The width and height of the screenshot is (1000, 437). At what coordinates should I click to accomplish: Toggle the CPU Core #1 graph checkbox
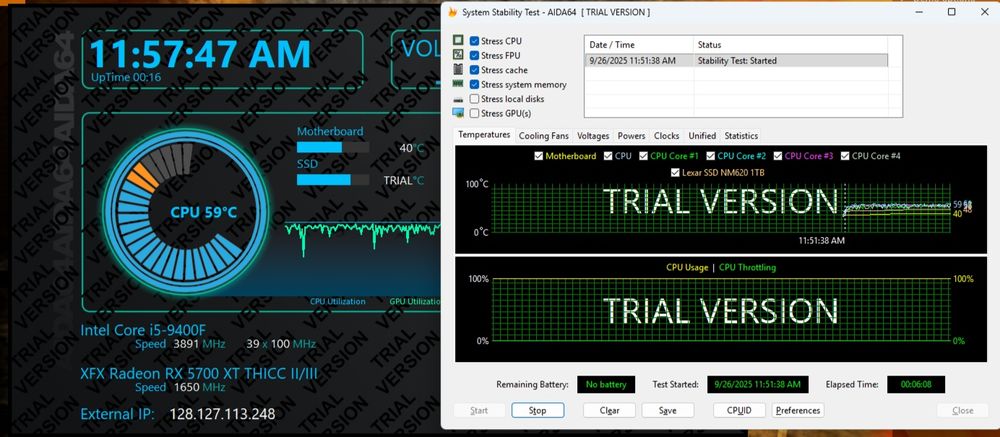pyautogui.click(x=644, y=156)
